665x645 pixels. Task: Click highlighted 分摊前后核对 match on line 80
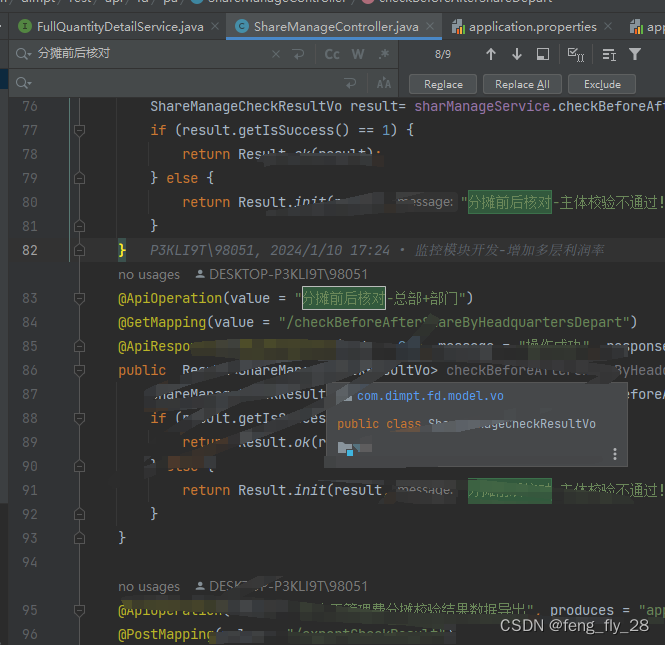coord(510,202)
